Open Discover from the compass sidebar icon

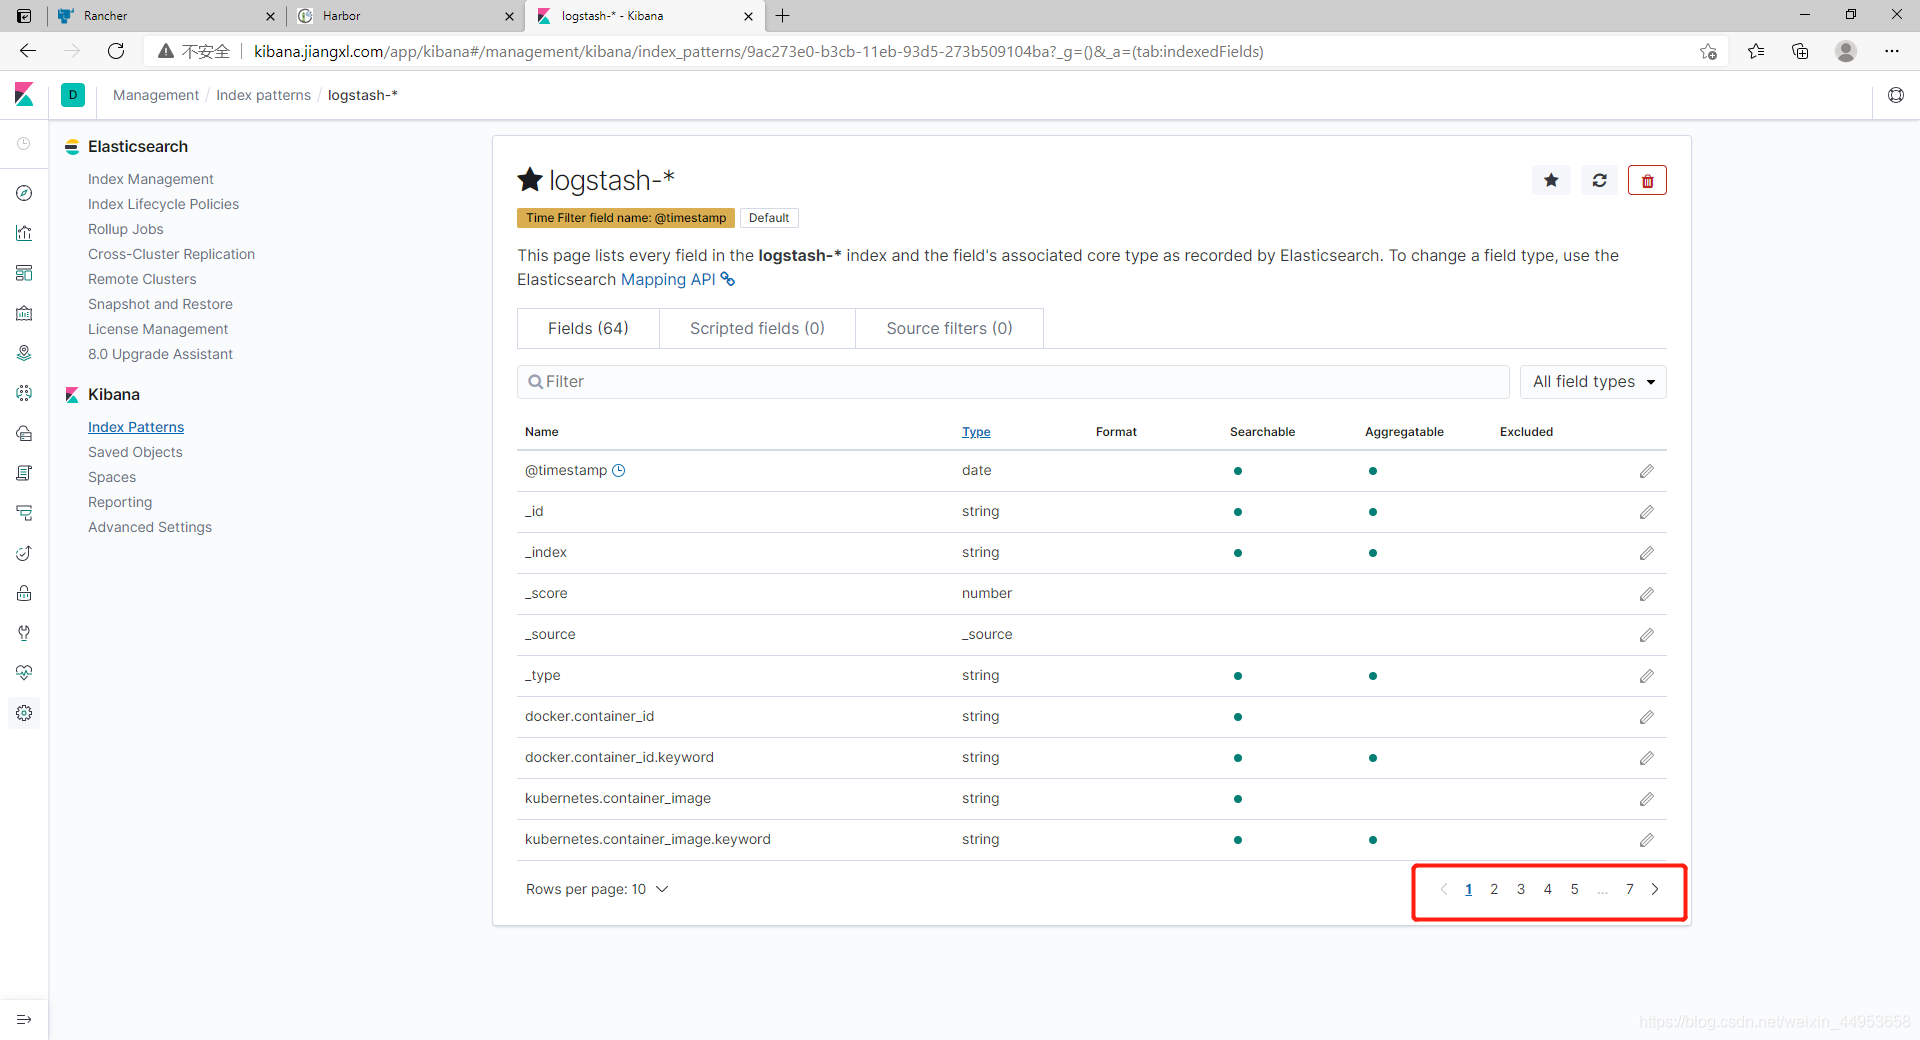point(24,193)
